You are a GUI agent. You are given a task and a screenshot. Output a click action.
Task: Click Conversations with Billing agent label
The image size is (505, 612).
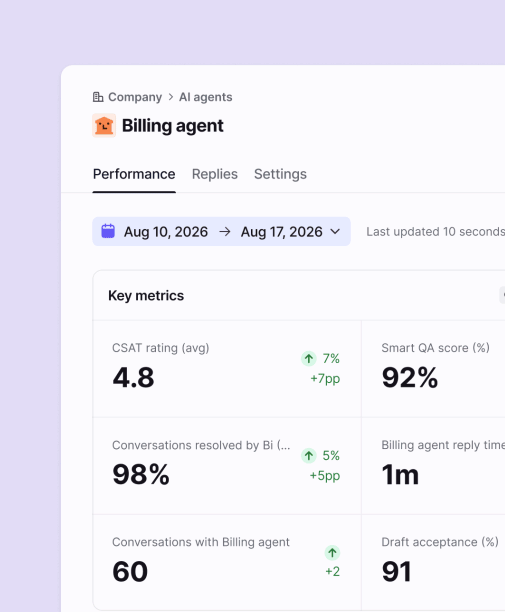click(201, 542)
